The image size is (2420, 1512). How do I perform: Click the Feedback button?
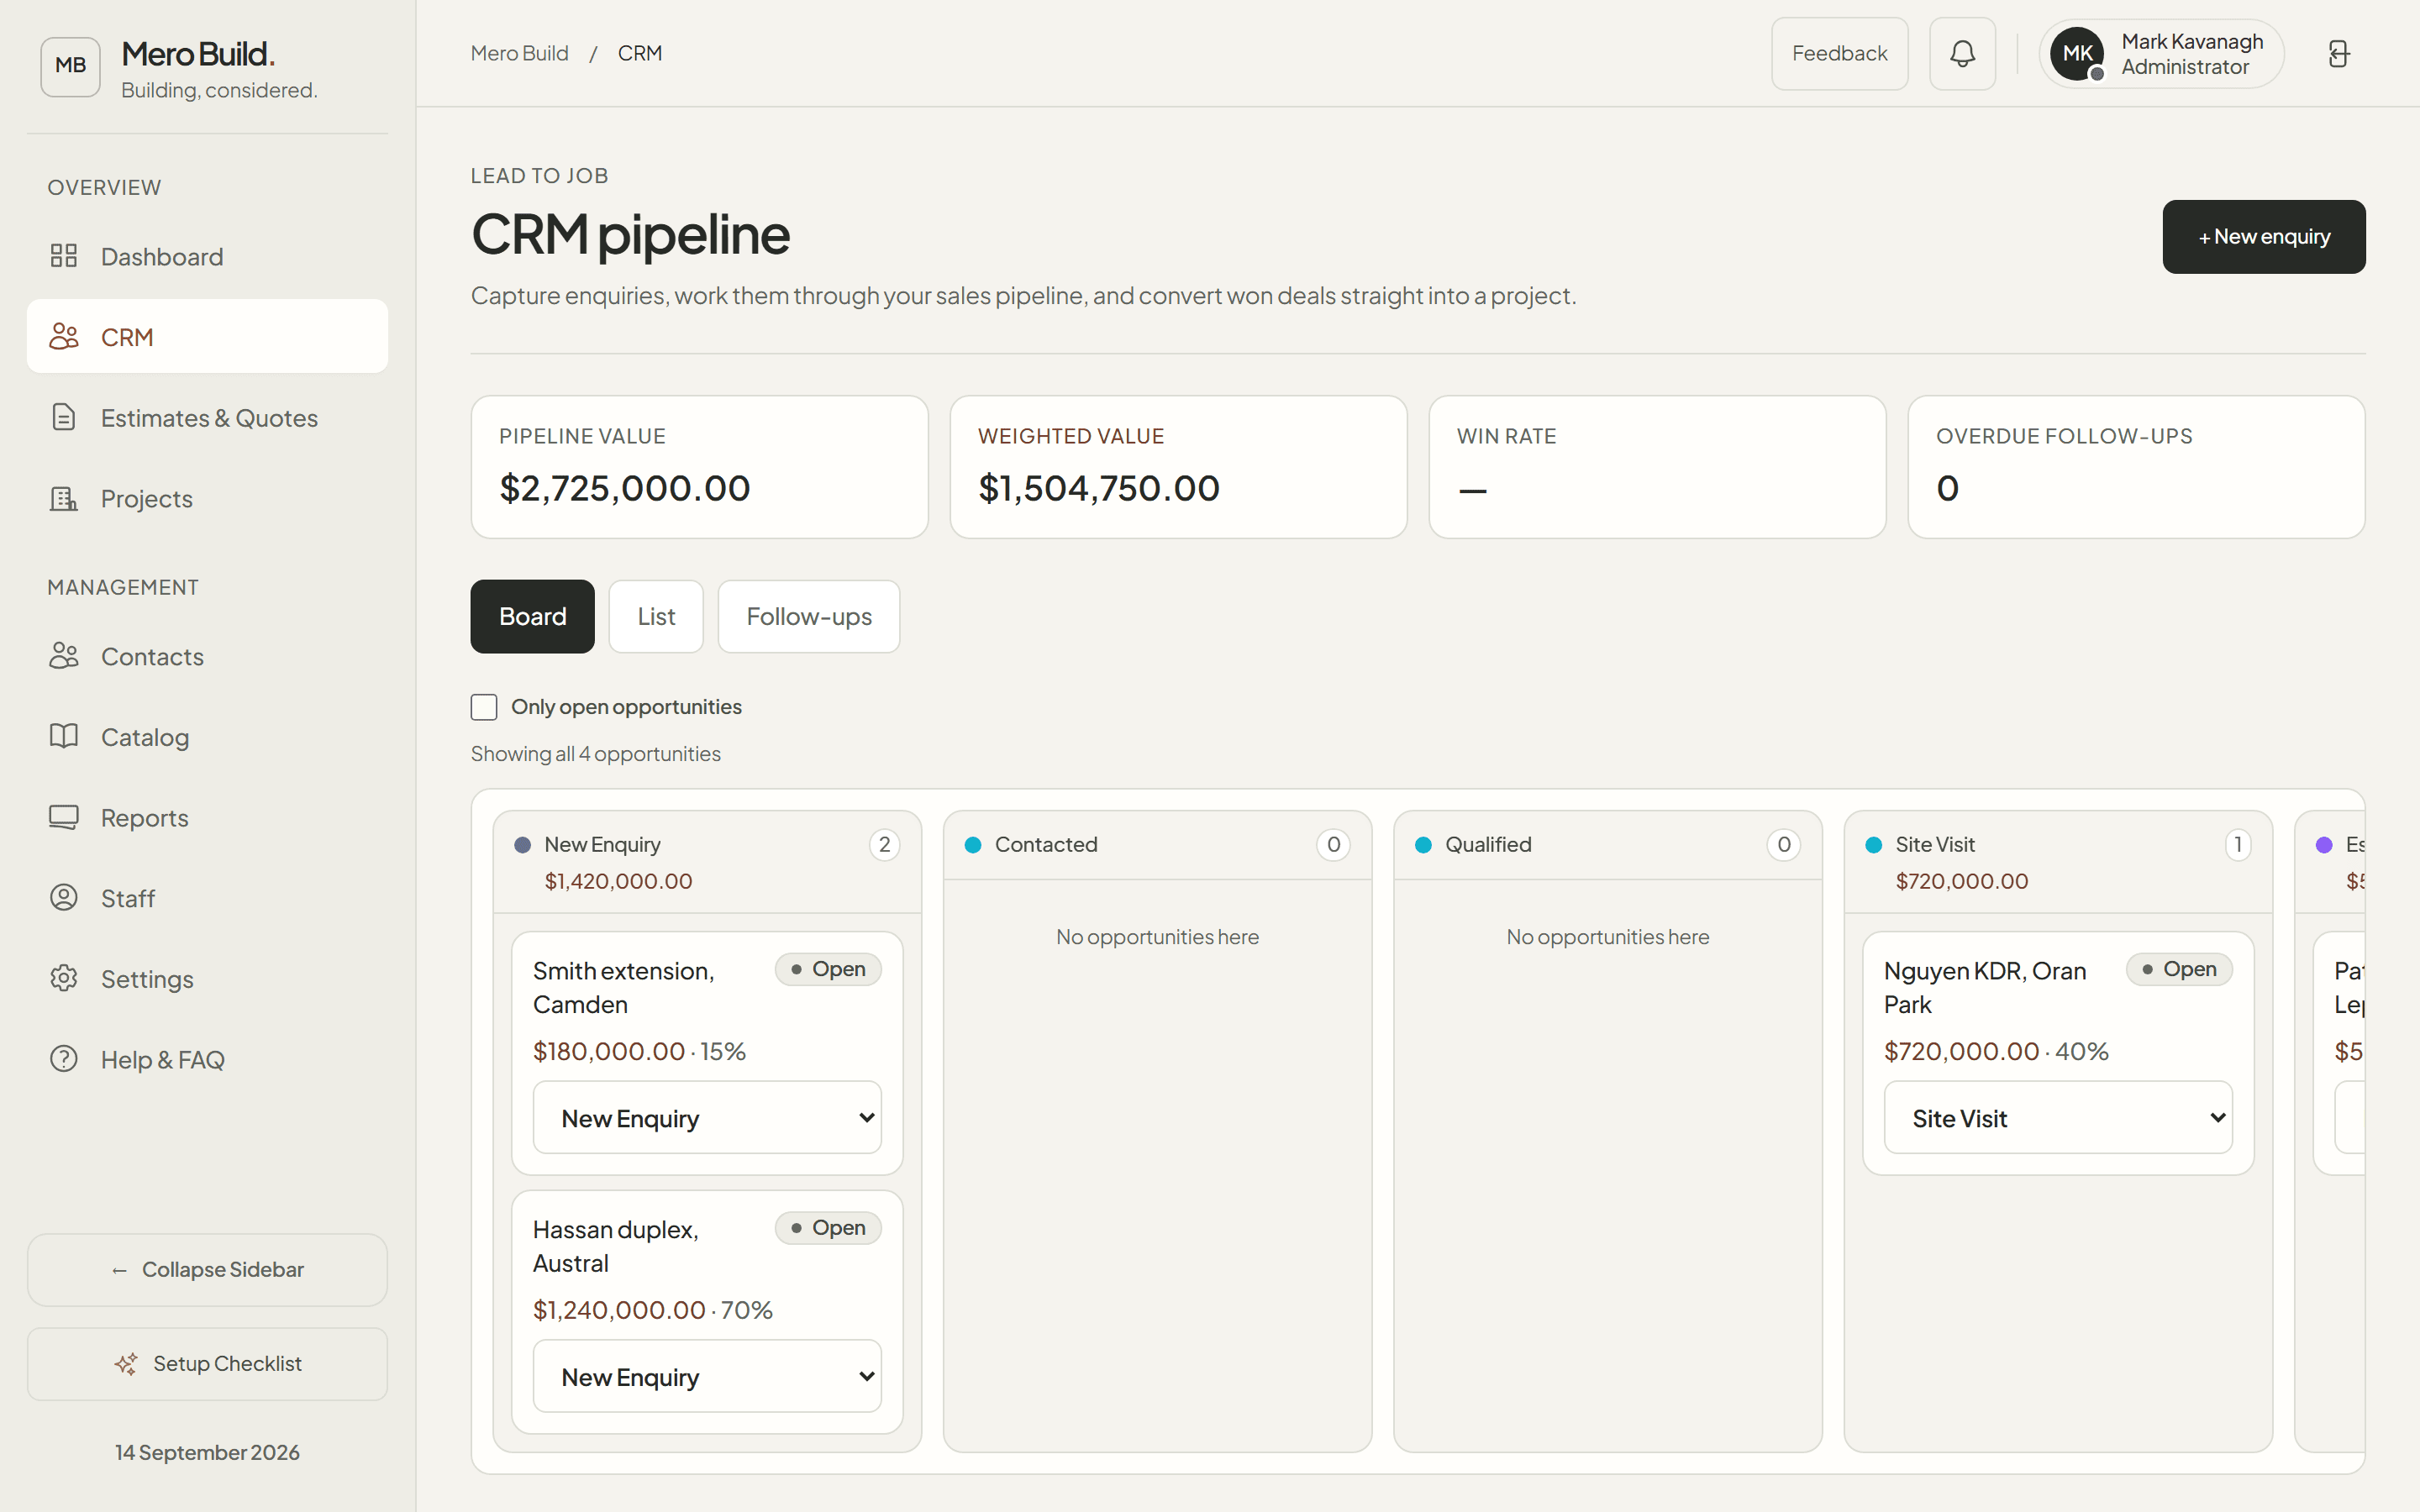[1839, 53]
